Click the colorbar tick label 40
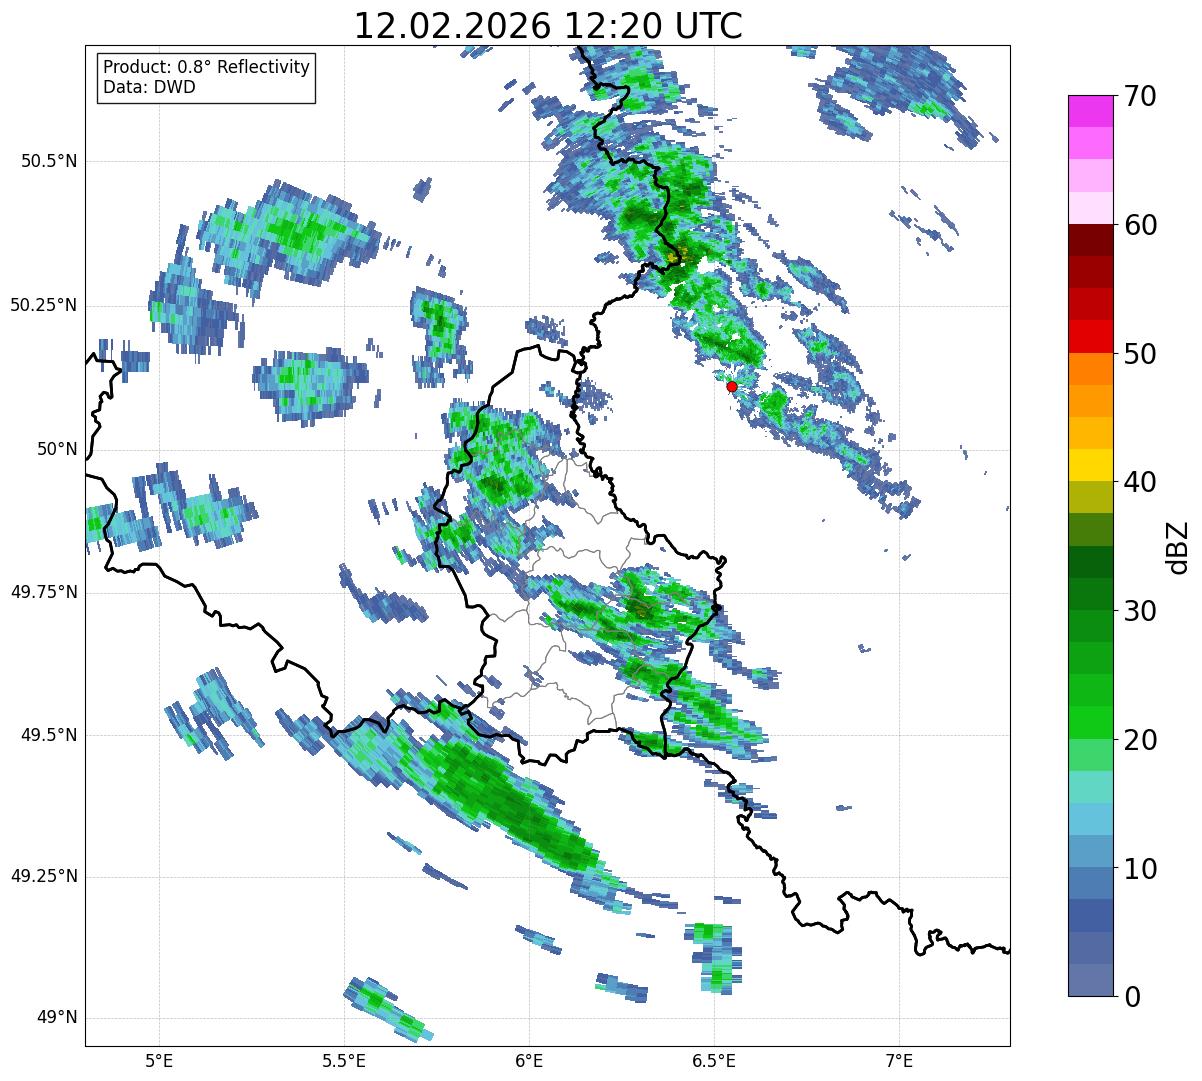1202x1081 pixels. point(1140,482)
